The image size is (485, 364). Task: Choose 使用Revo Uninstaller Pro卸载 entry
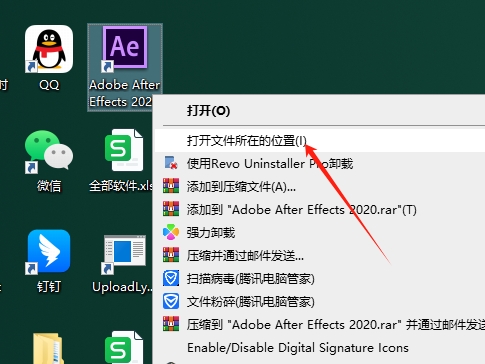[320, 164]
